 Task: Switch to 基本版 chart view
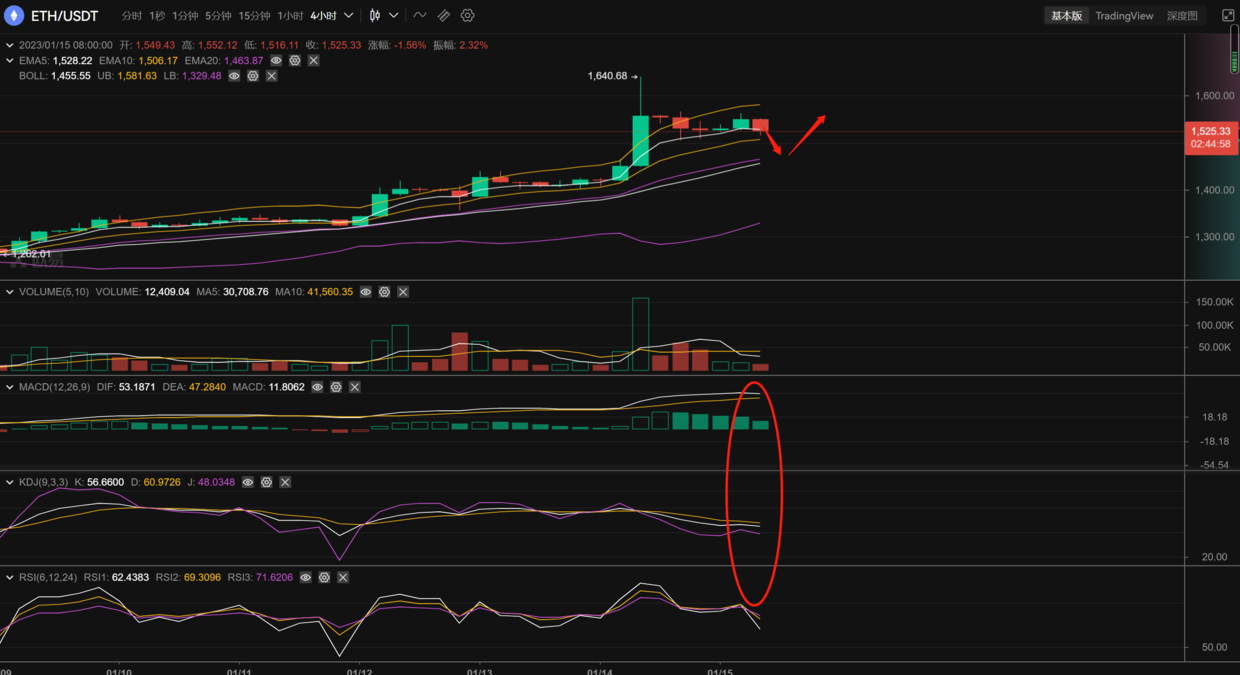1066,16
